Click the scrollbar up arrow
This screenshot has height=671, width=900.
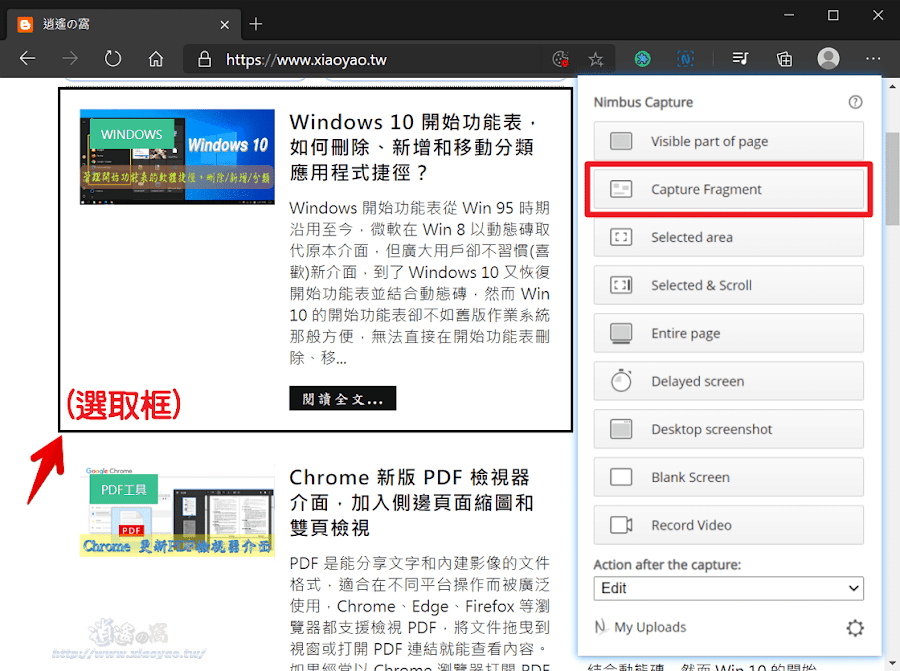(x=892, y=87)
